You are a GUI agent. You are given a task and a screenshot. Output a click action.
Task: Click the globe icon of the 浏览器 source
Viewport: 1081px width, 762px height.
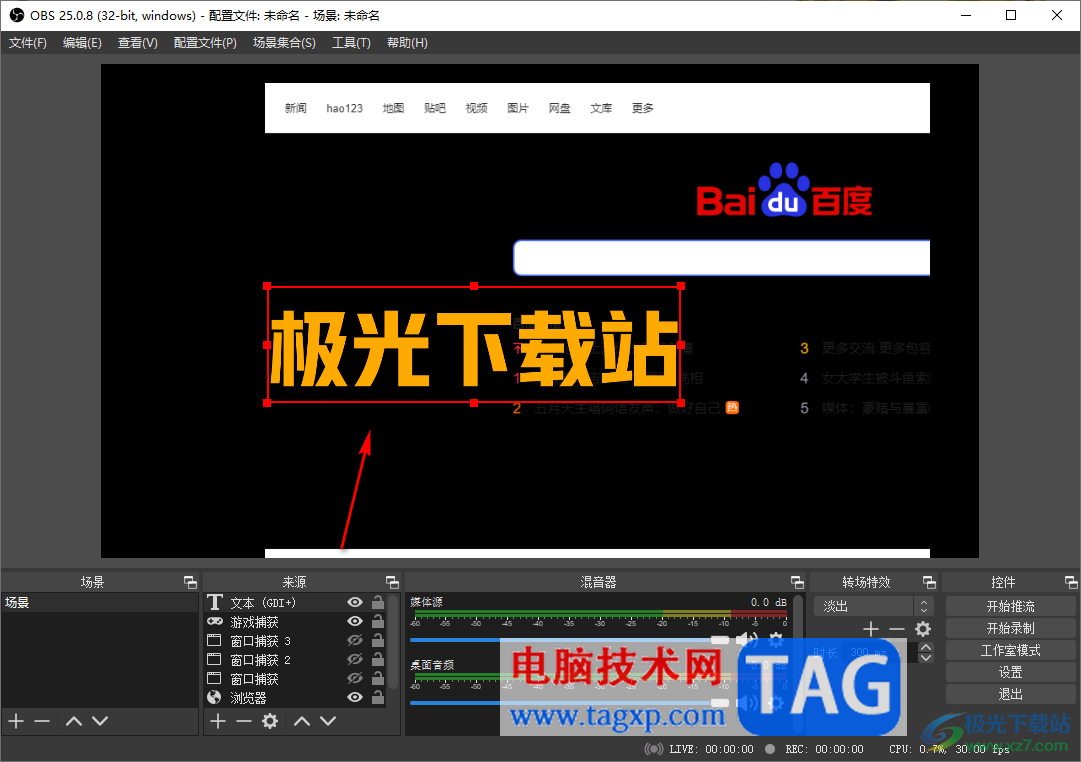click(x=214, y=697)
